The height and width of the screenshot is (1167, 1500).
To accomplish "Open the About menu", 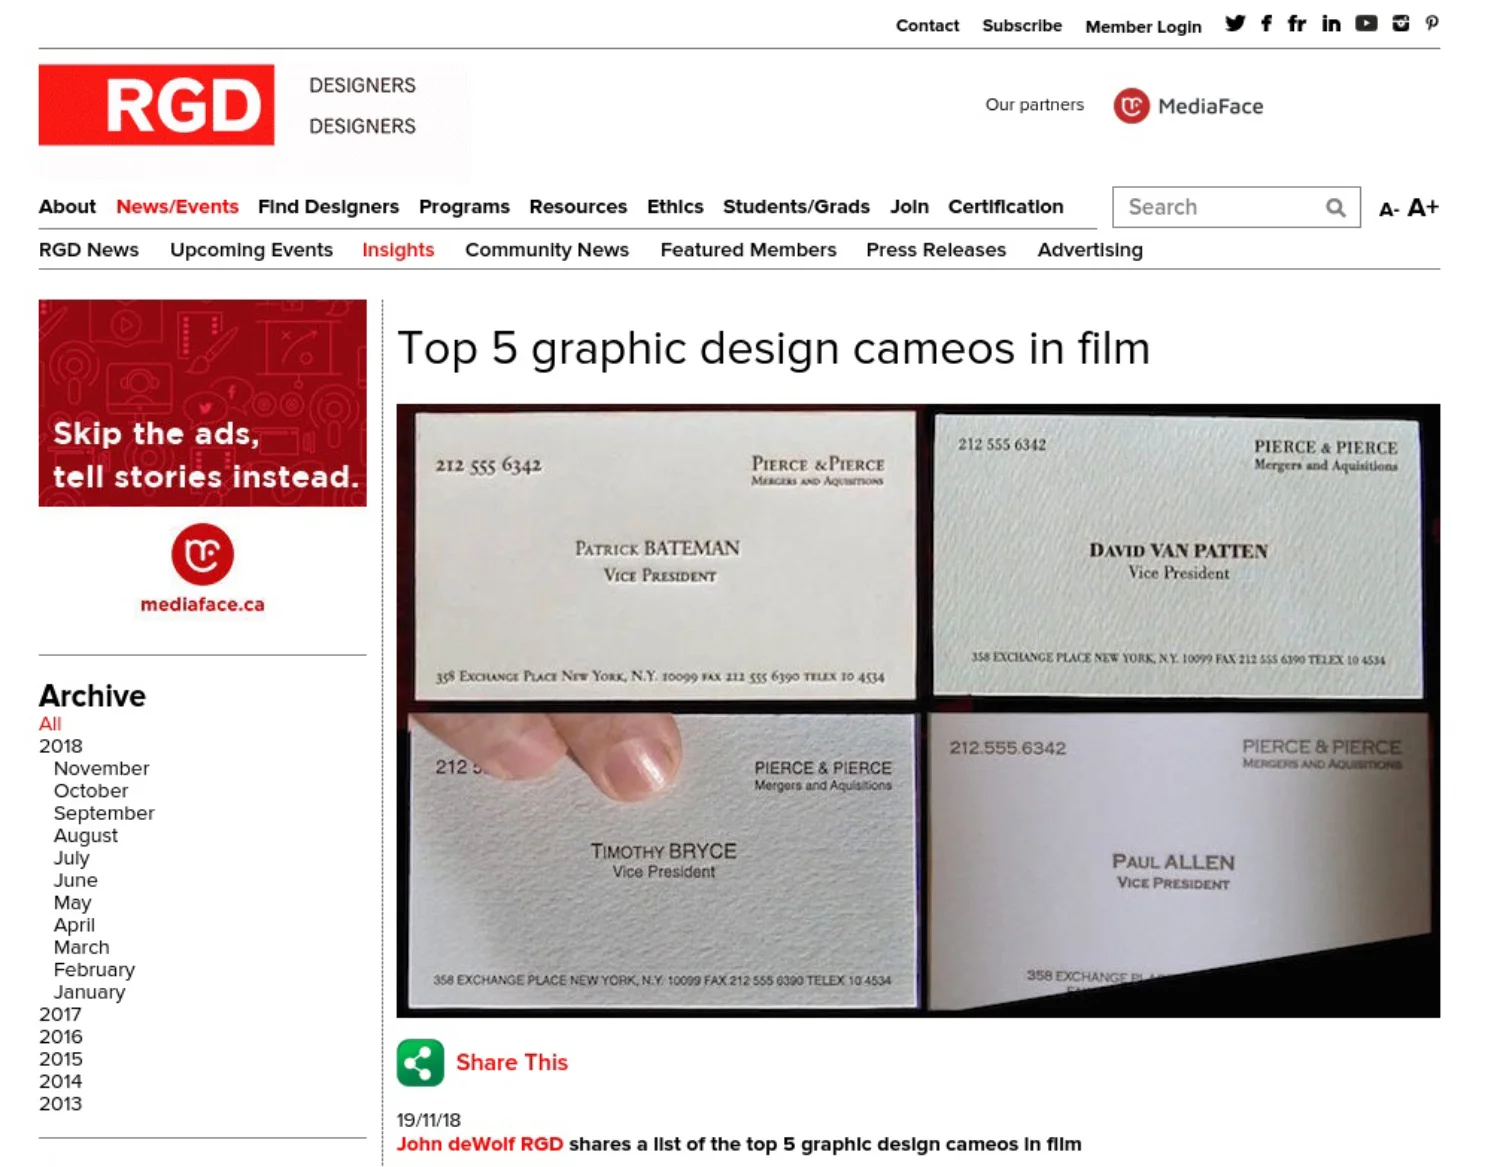I will point(67,207).
